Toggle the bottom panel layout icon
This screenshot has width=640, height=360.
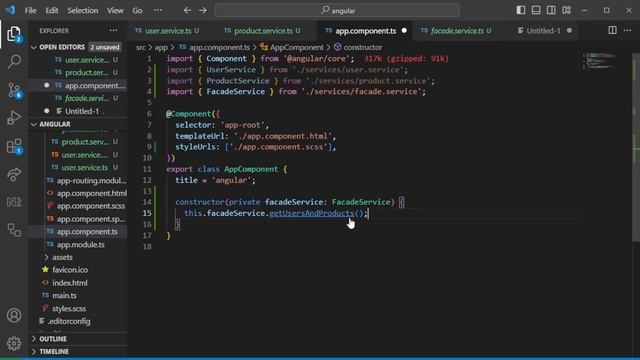536,10
